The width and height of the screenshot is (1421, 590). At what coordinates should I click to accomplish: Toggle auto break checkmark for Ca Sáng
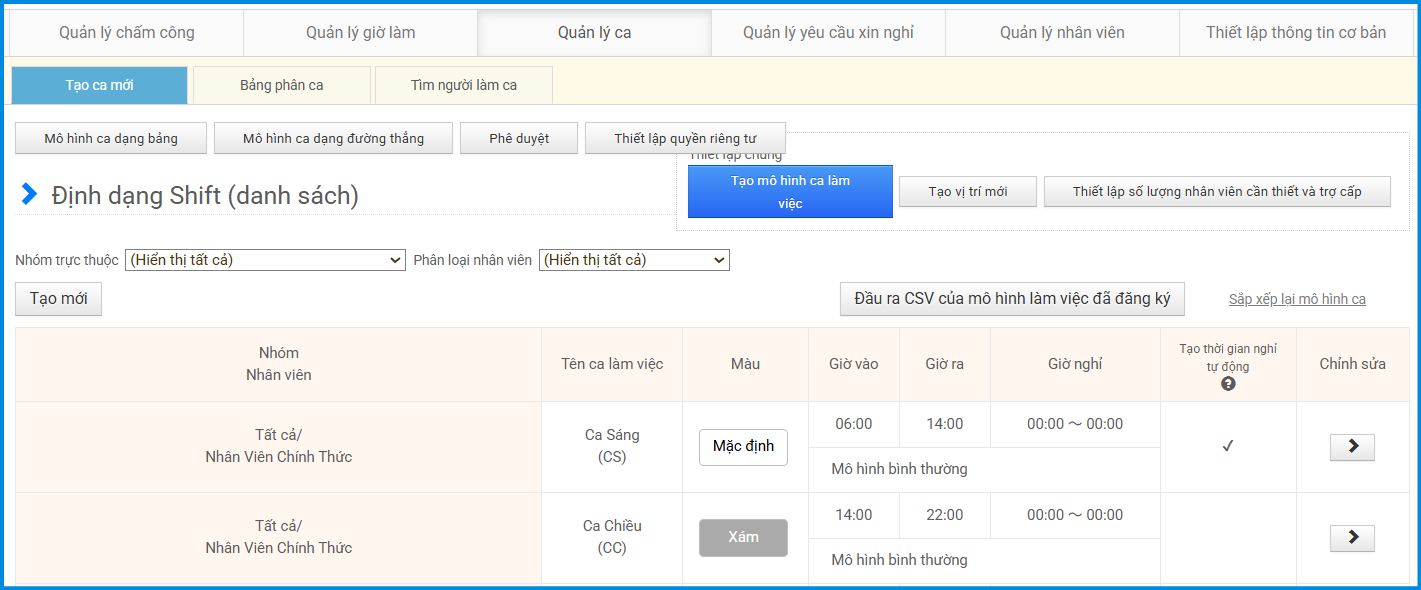tap(1228, 446)
